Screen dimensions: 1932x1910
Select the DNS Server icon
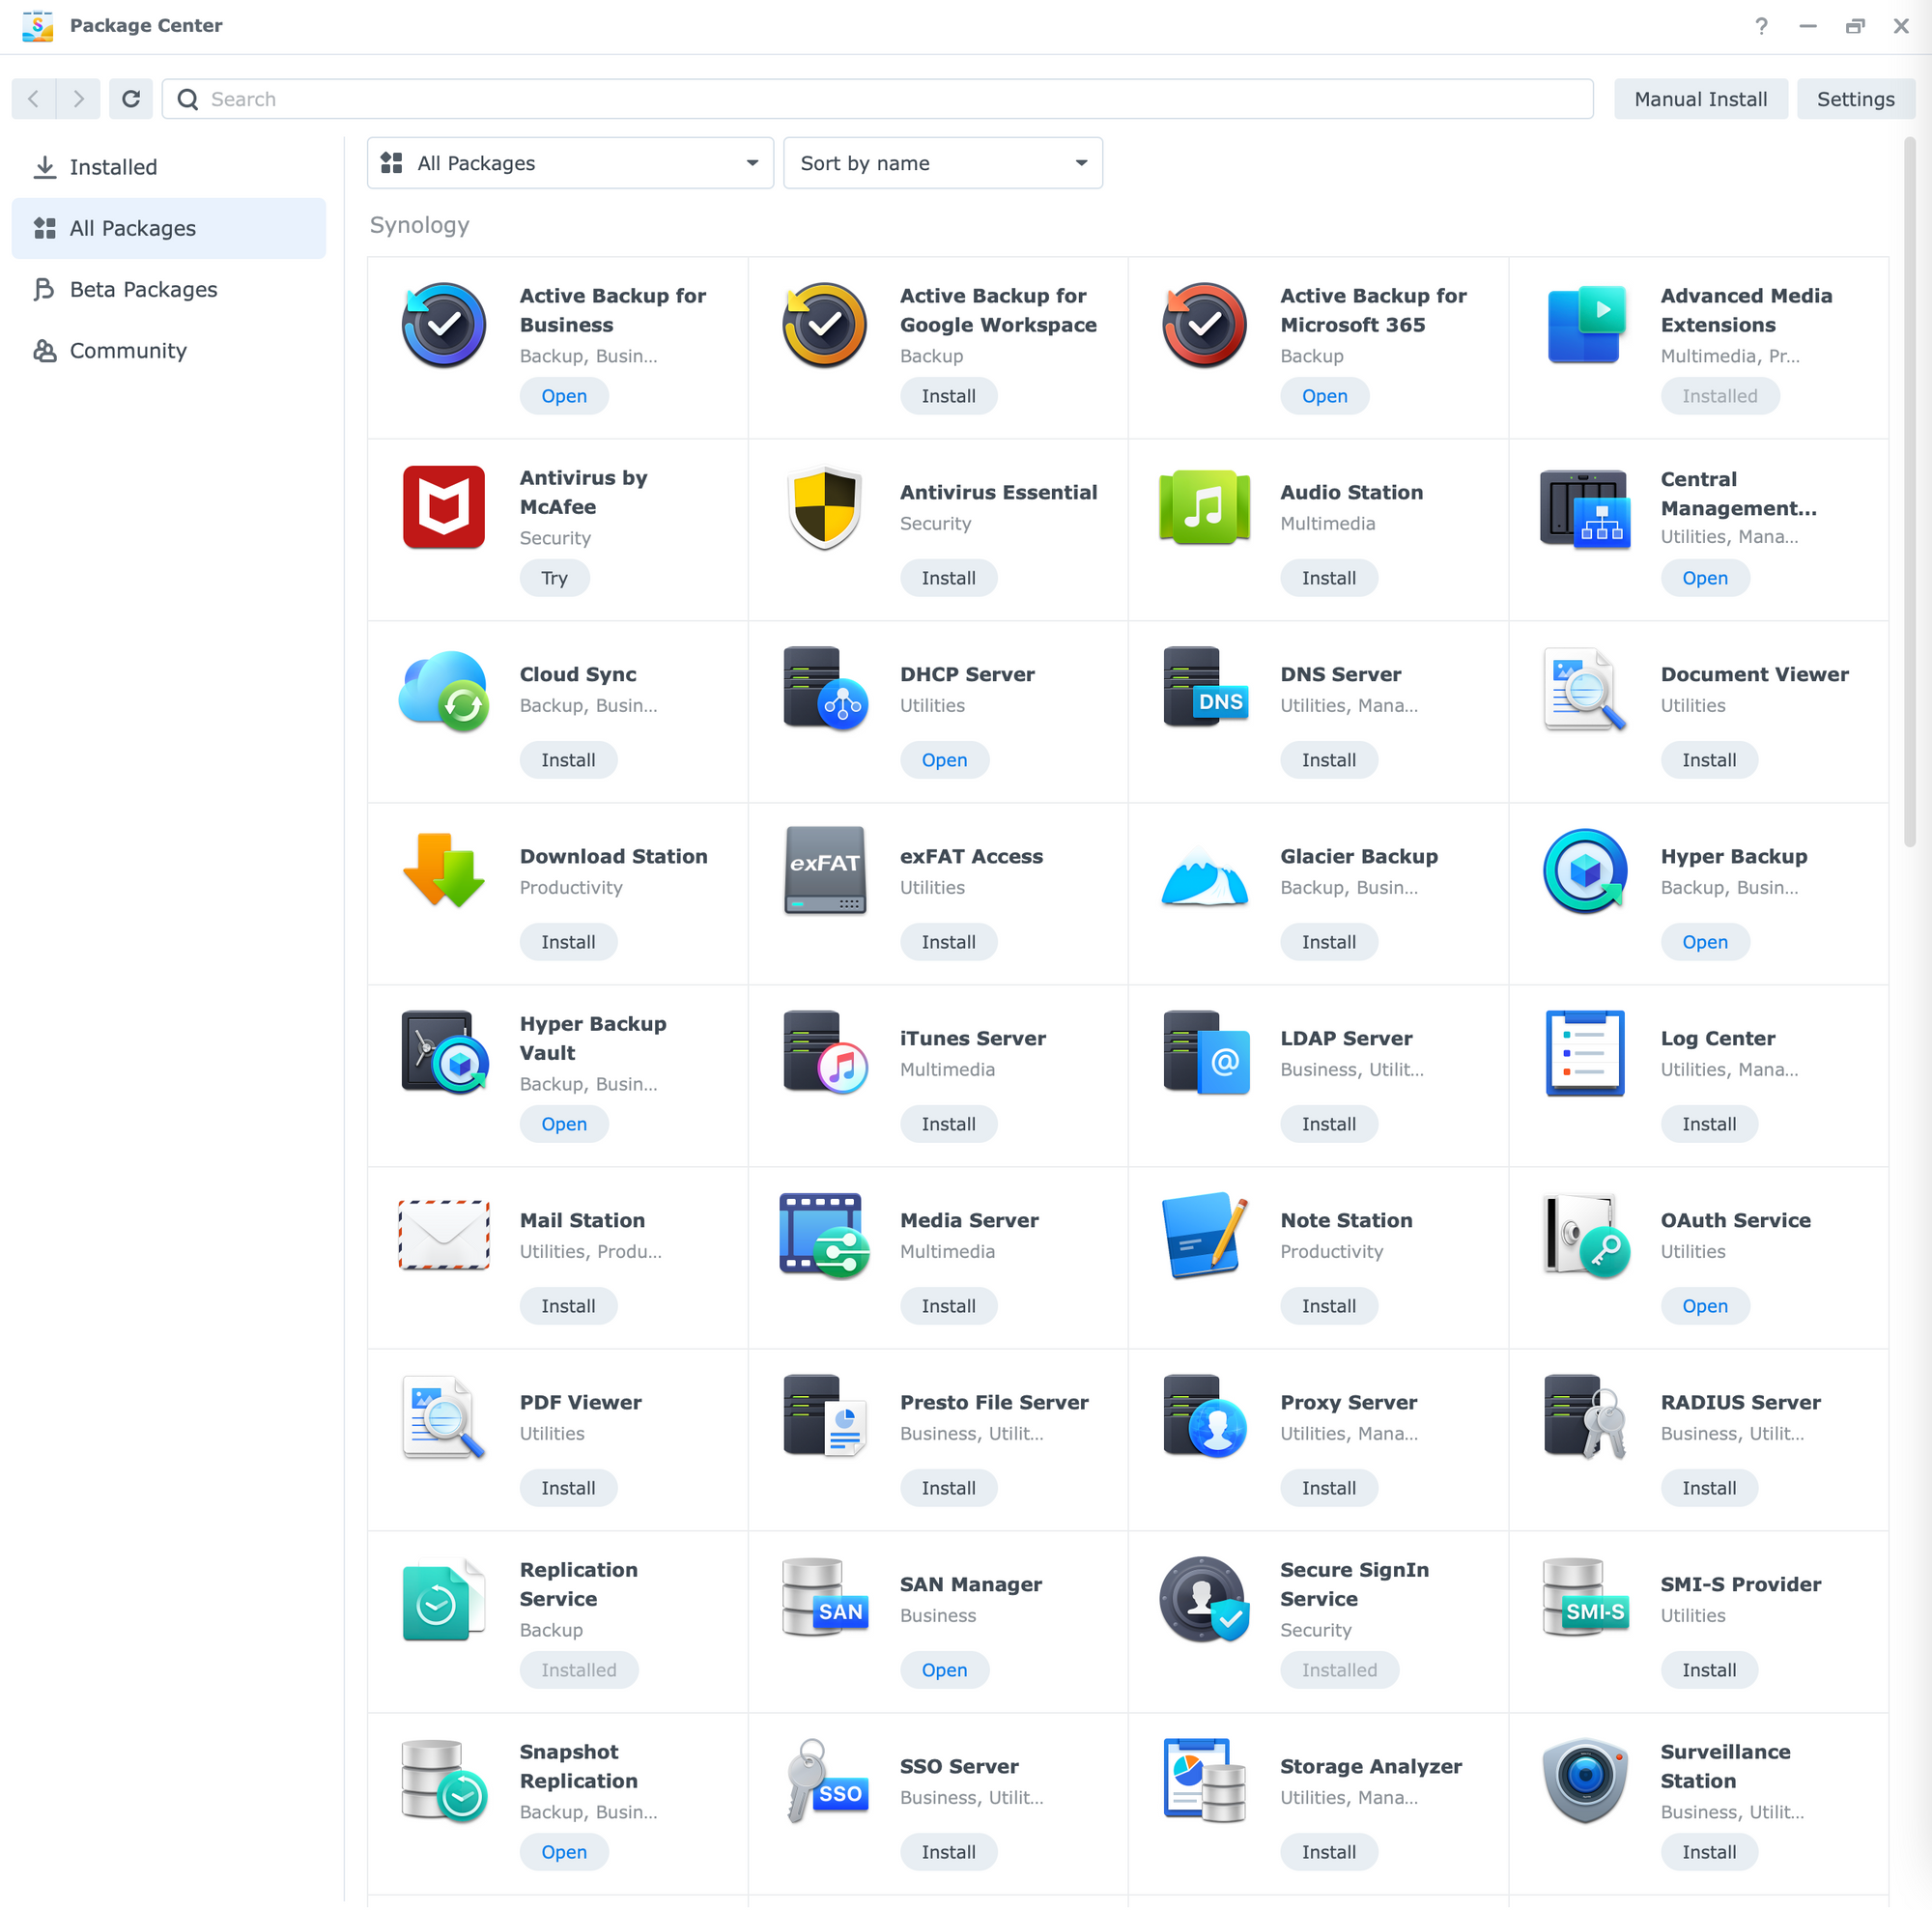coord(1204,689)
